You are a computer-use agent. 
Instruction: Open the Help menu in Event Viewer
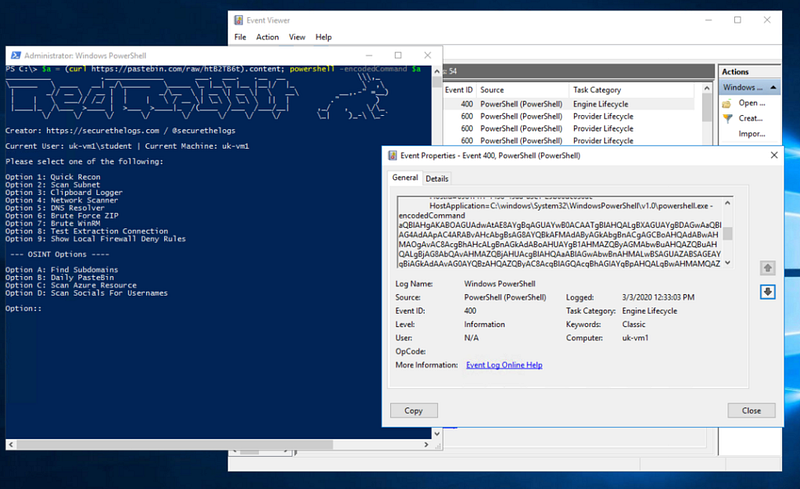pyautogui.click(x=323, y=37)
